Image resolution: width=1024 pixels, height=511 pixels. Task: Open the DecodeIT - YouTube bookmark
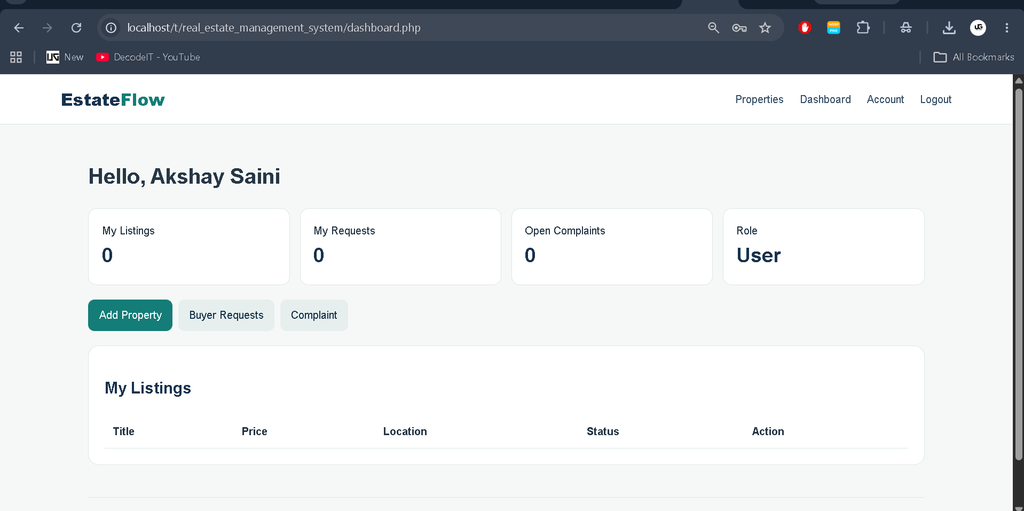[148, 57]
